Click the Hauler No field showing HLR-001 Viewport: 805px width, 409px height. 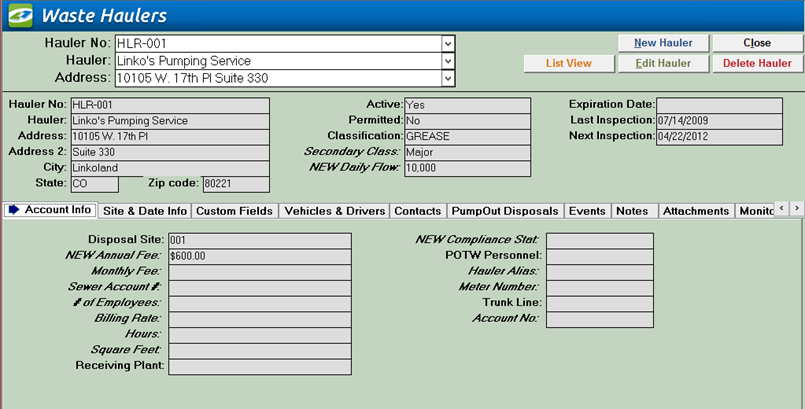(170, 105)
